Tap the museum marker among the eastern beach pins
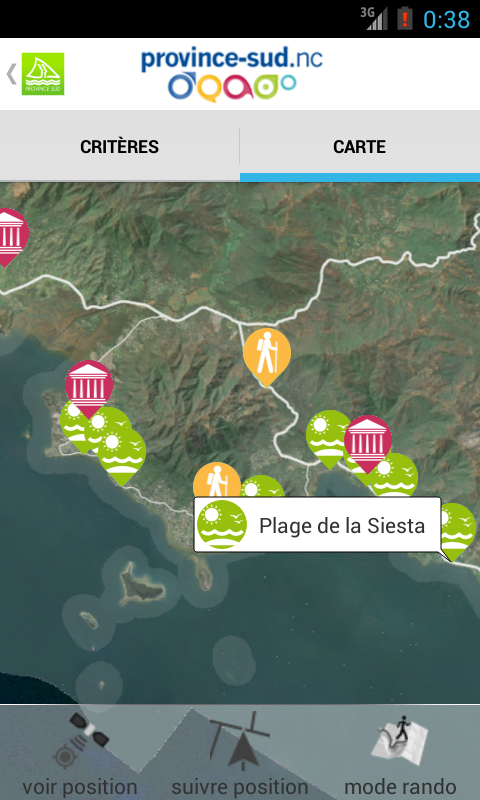 click(368, 443)
